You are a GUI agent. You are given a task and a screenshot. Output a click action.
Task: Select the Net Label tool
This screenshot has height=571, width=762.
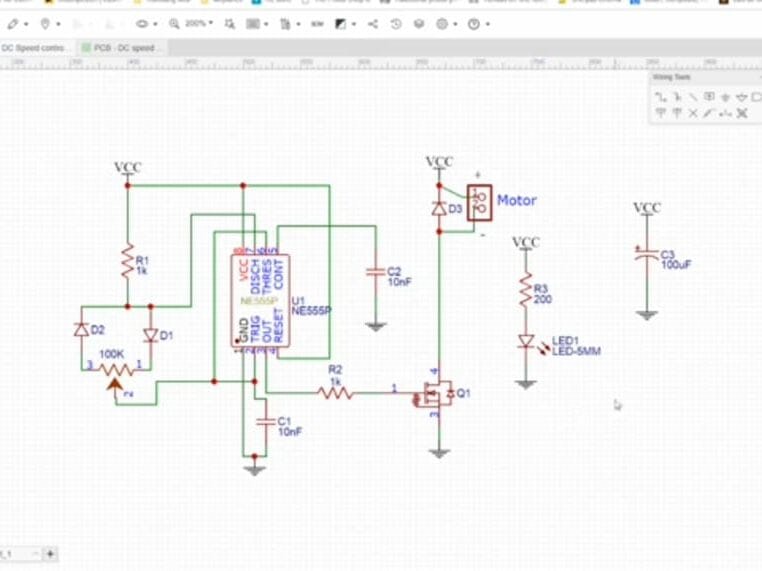(710, 97)
